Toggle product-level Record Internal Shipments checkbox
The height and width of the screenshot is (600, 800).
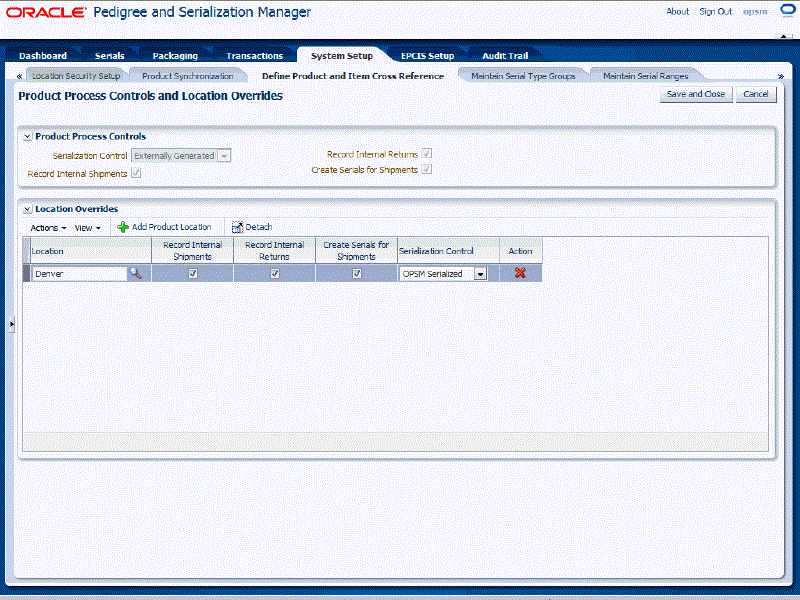136,173
